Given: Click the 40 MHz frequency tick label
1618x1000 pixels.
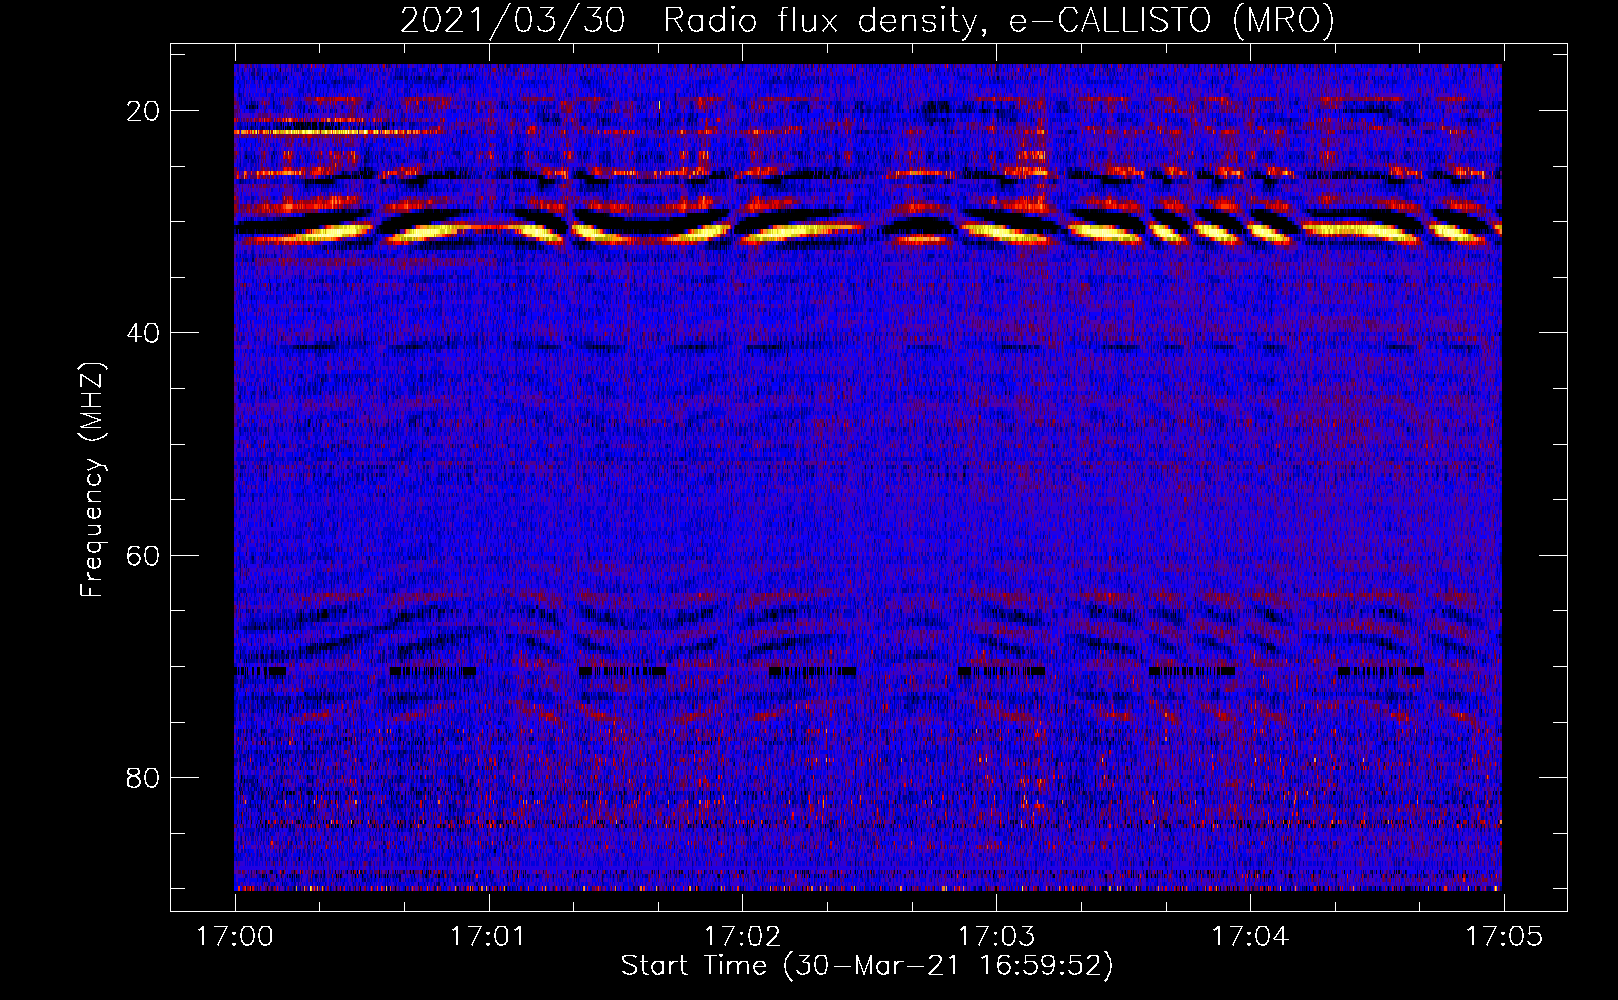Looking at the screenshot, I should (143, 333).
